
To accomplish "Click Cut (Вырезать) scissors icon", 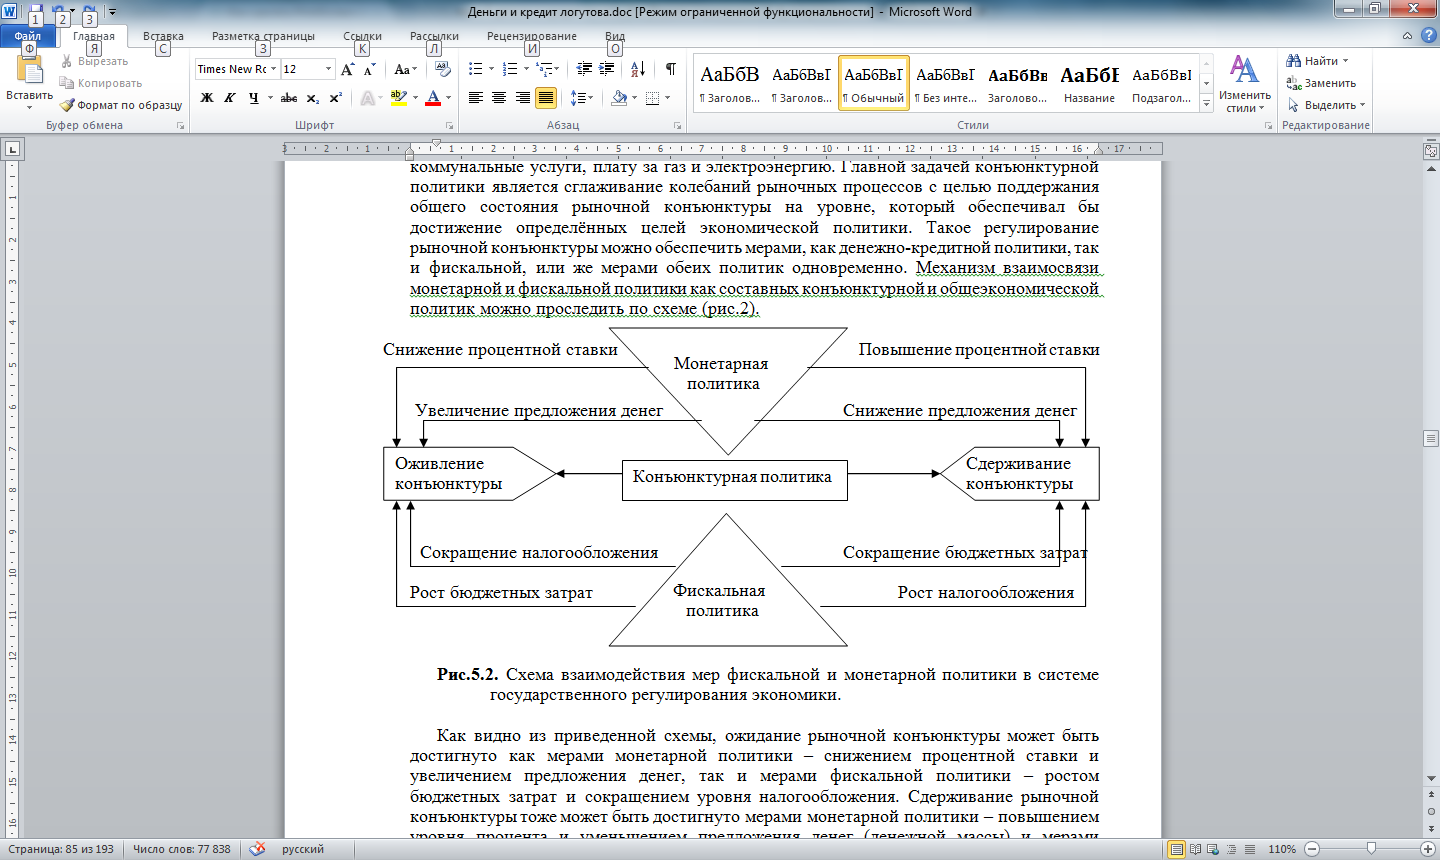I will [x=67, y=61].
